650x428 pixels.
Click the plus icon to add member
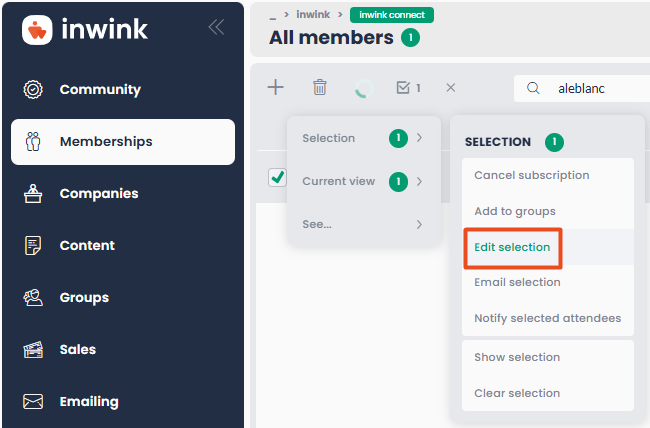pyautogui.click(x=275, y=88)
